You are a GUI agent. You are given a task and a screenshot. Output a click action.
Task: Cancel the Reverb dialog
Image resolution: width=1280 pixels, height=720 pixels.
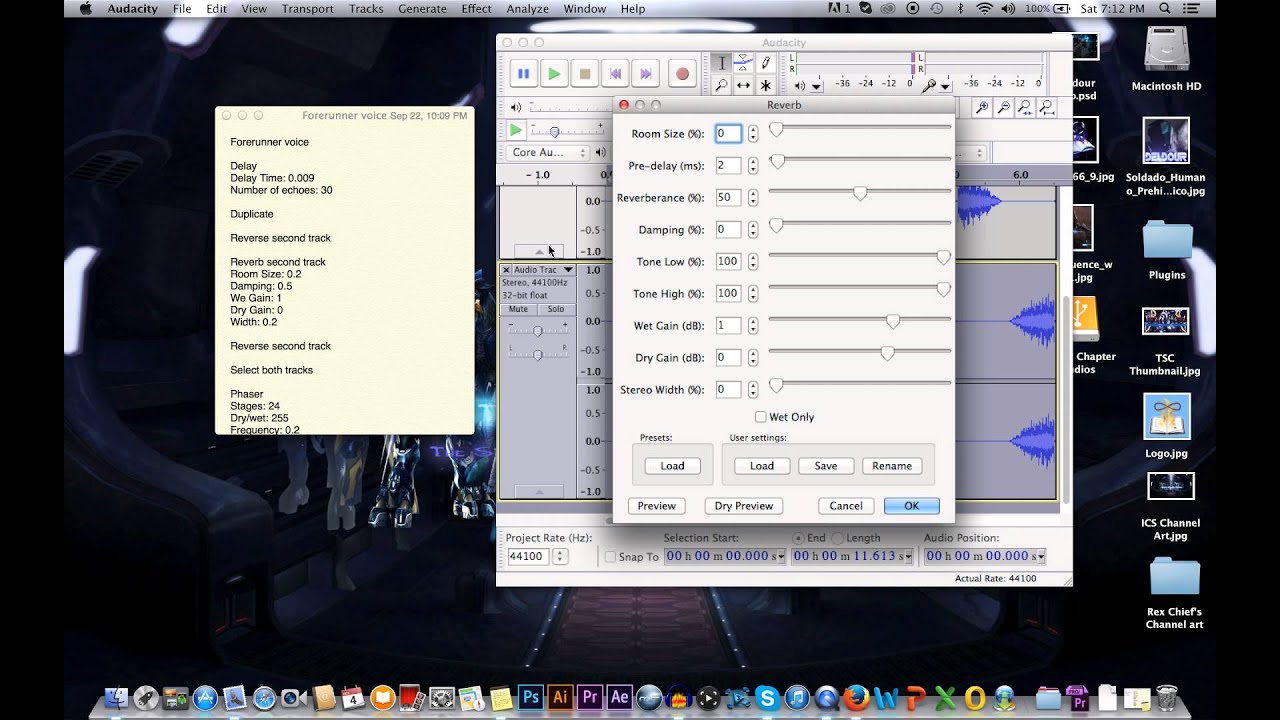[845, 506]
